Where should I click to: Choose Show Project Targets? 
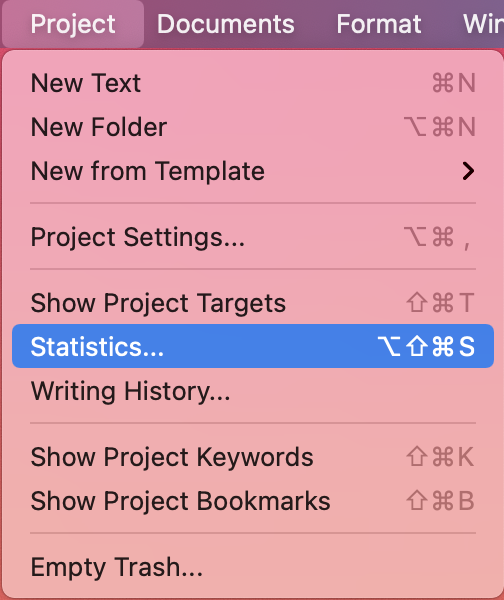point(253,303)
